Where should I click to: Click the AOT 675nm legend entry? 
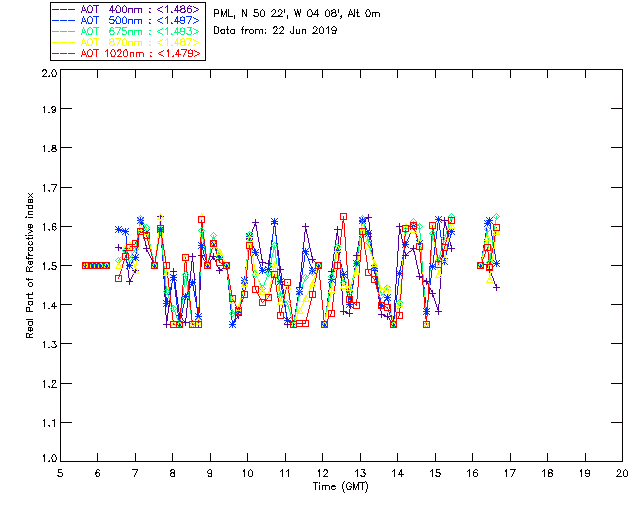pyautogui.click(x=127, y=31)
